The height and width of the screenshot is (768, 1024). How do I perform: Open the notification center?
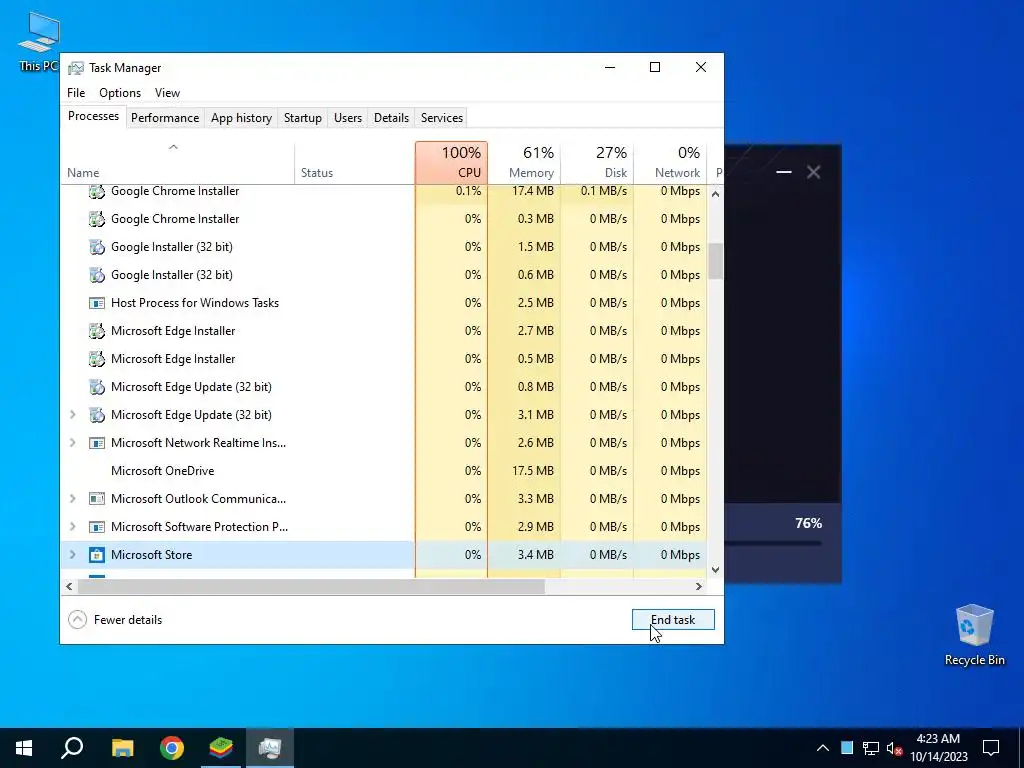[x=991, y=748]
